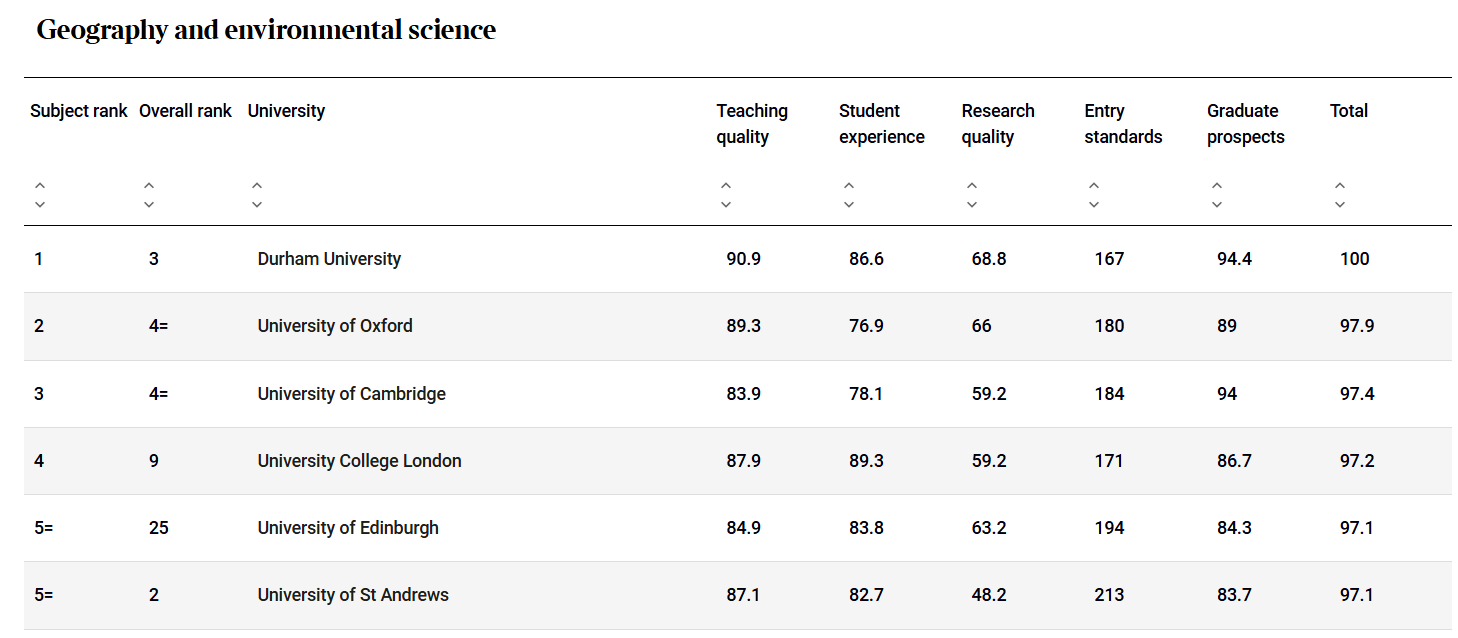Sort Graduate prospects descending arrow
Image resolution: width=1458 pixels, height=638 pixels.
tap(1217, 205)
